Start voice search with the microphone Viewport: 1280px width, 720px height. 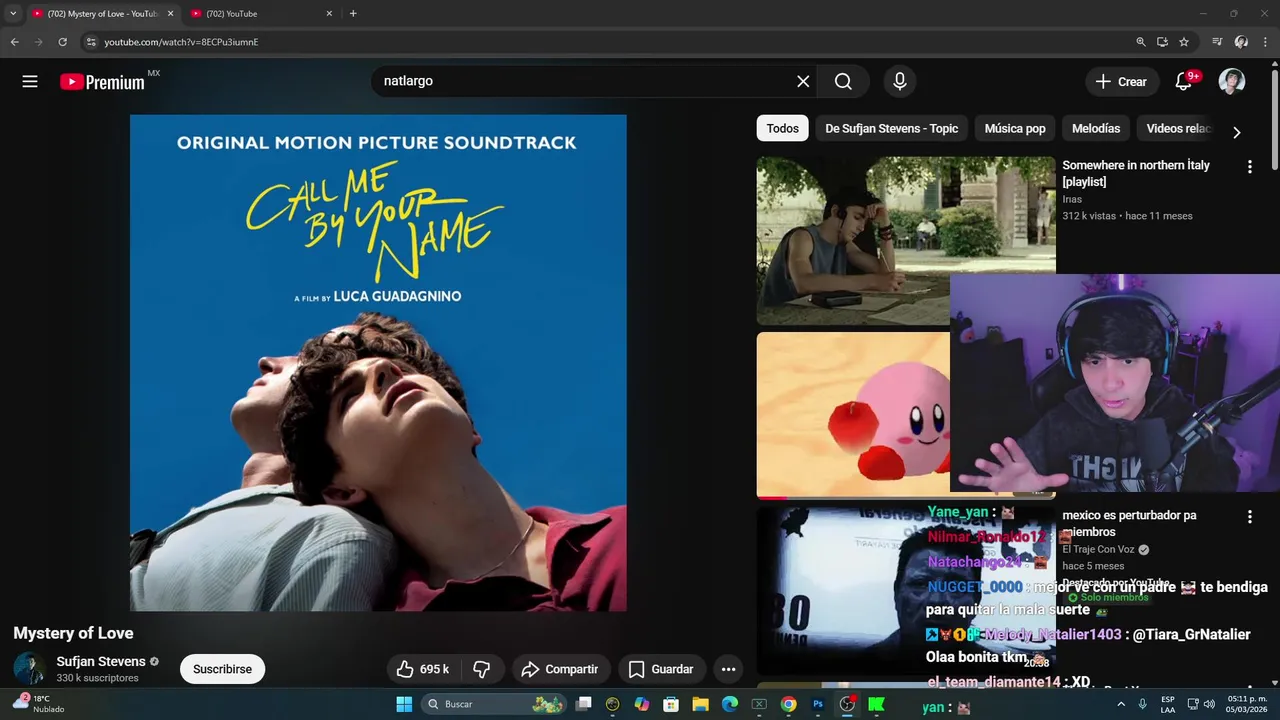tap(900, 82)
